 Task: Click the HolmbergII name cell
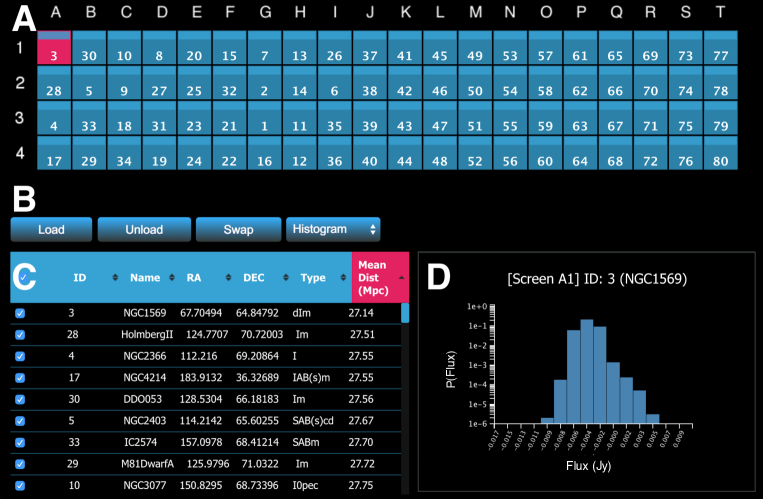tap(147, 334)
